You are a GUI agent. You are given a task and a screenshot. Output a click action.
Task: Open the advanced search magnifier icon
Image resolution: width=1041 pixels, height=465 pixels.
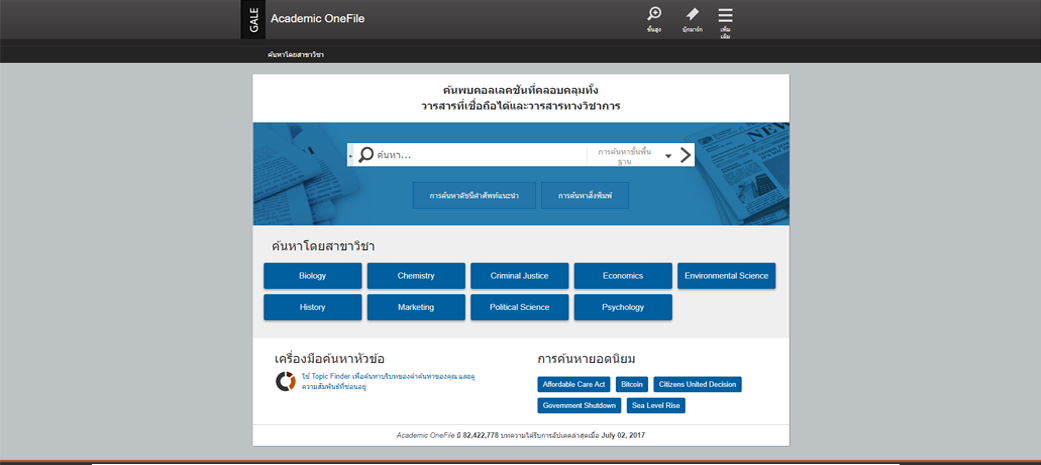coord(654,14)
